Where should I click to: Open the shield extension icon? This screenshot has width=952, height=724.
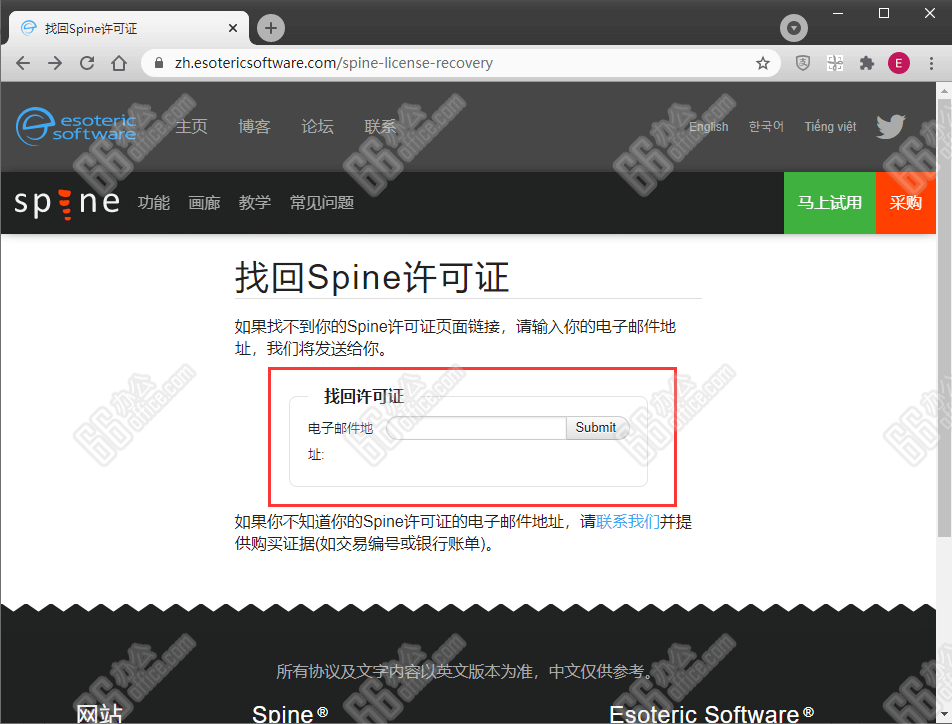tap(803, 63)
